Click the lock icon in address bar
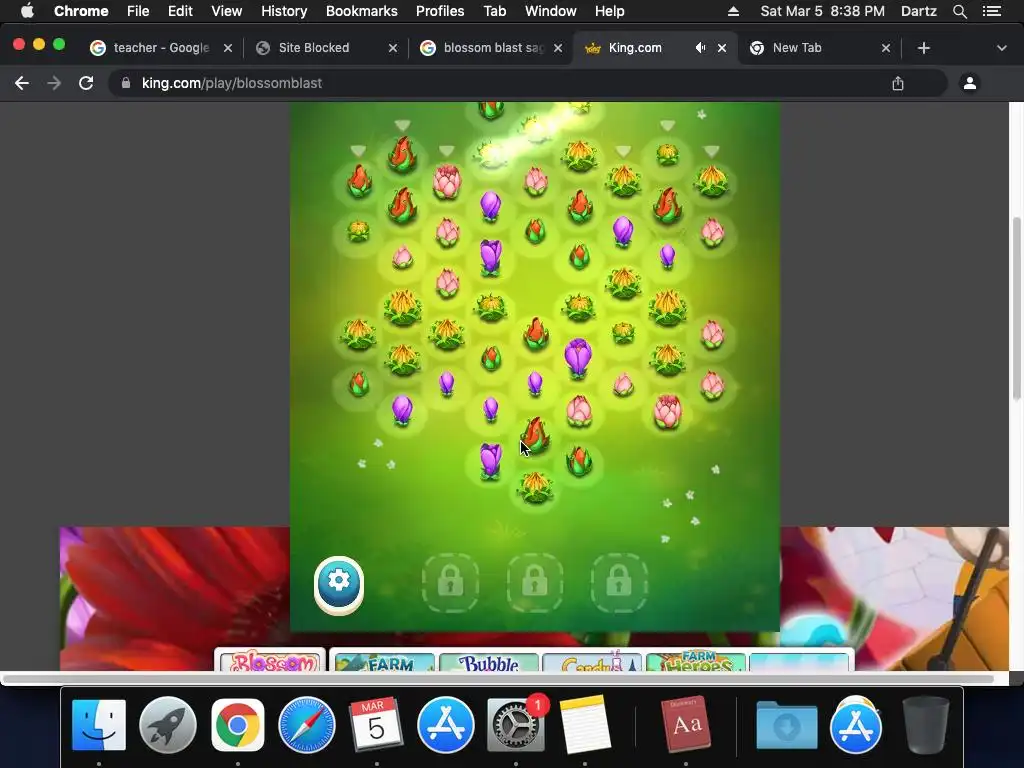Screen dimensions: 1024x768 [x=126, y=83]
